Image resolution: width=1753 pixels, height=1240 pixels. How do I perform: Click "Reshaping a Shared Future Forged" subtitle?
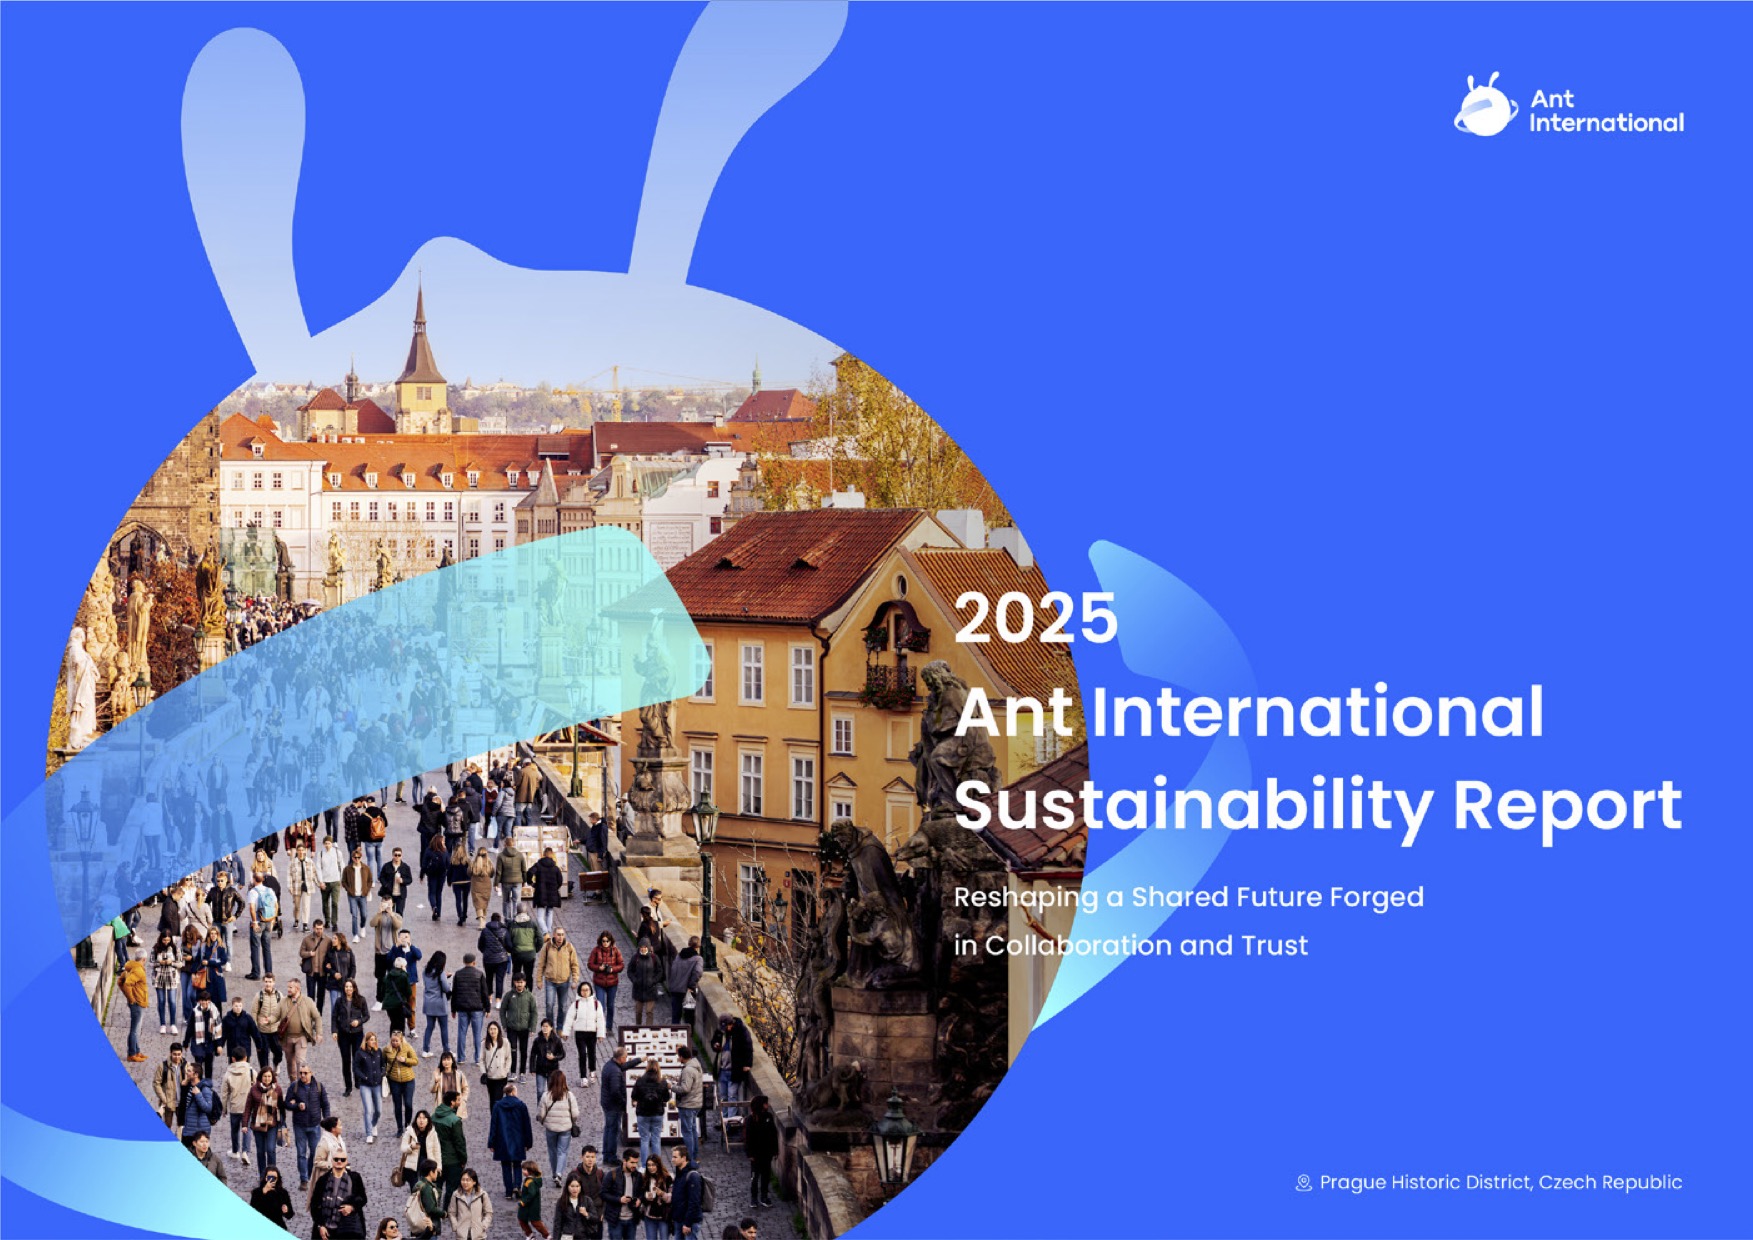pos(1189,897)
